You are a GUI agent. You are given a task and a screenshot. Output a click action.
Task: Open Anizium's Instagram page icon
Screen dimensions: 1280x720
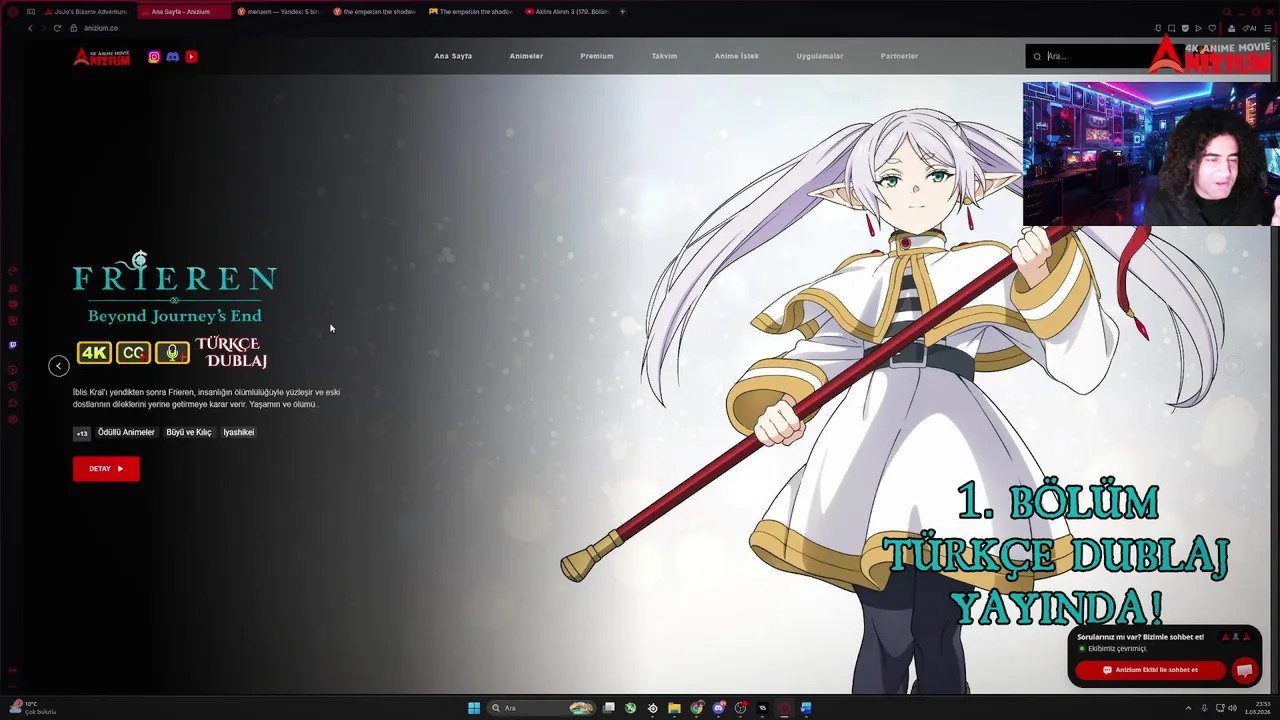pyautogui.click(x=154, y=57)
